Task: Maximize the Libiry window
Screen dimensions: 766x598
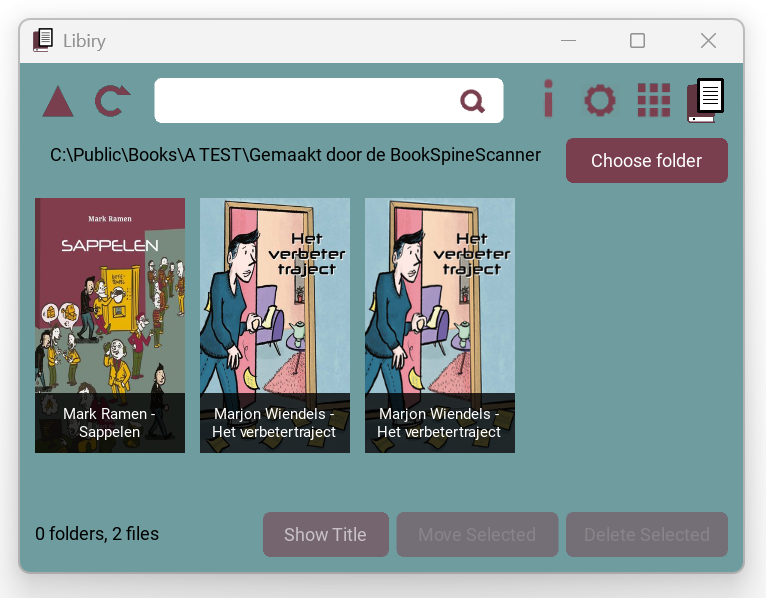Action: [637, 41]
